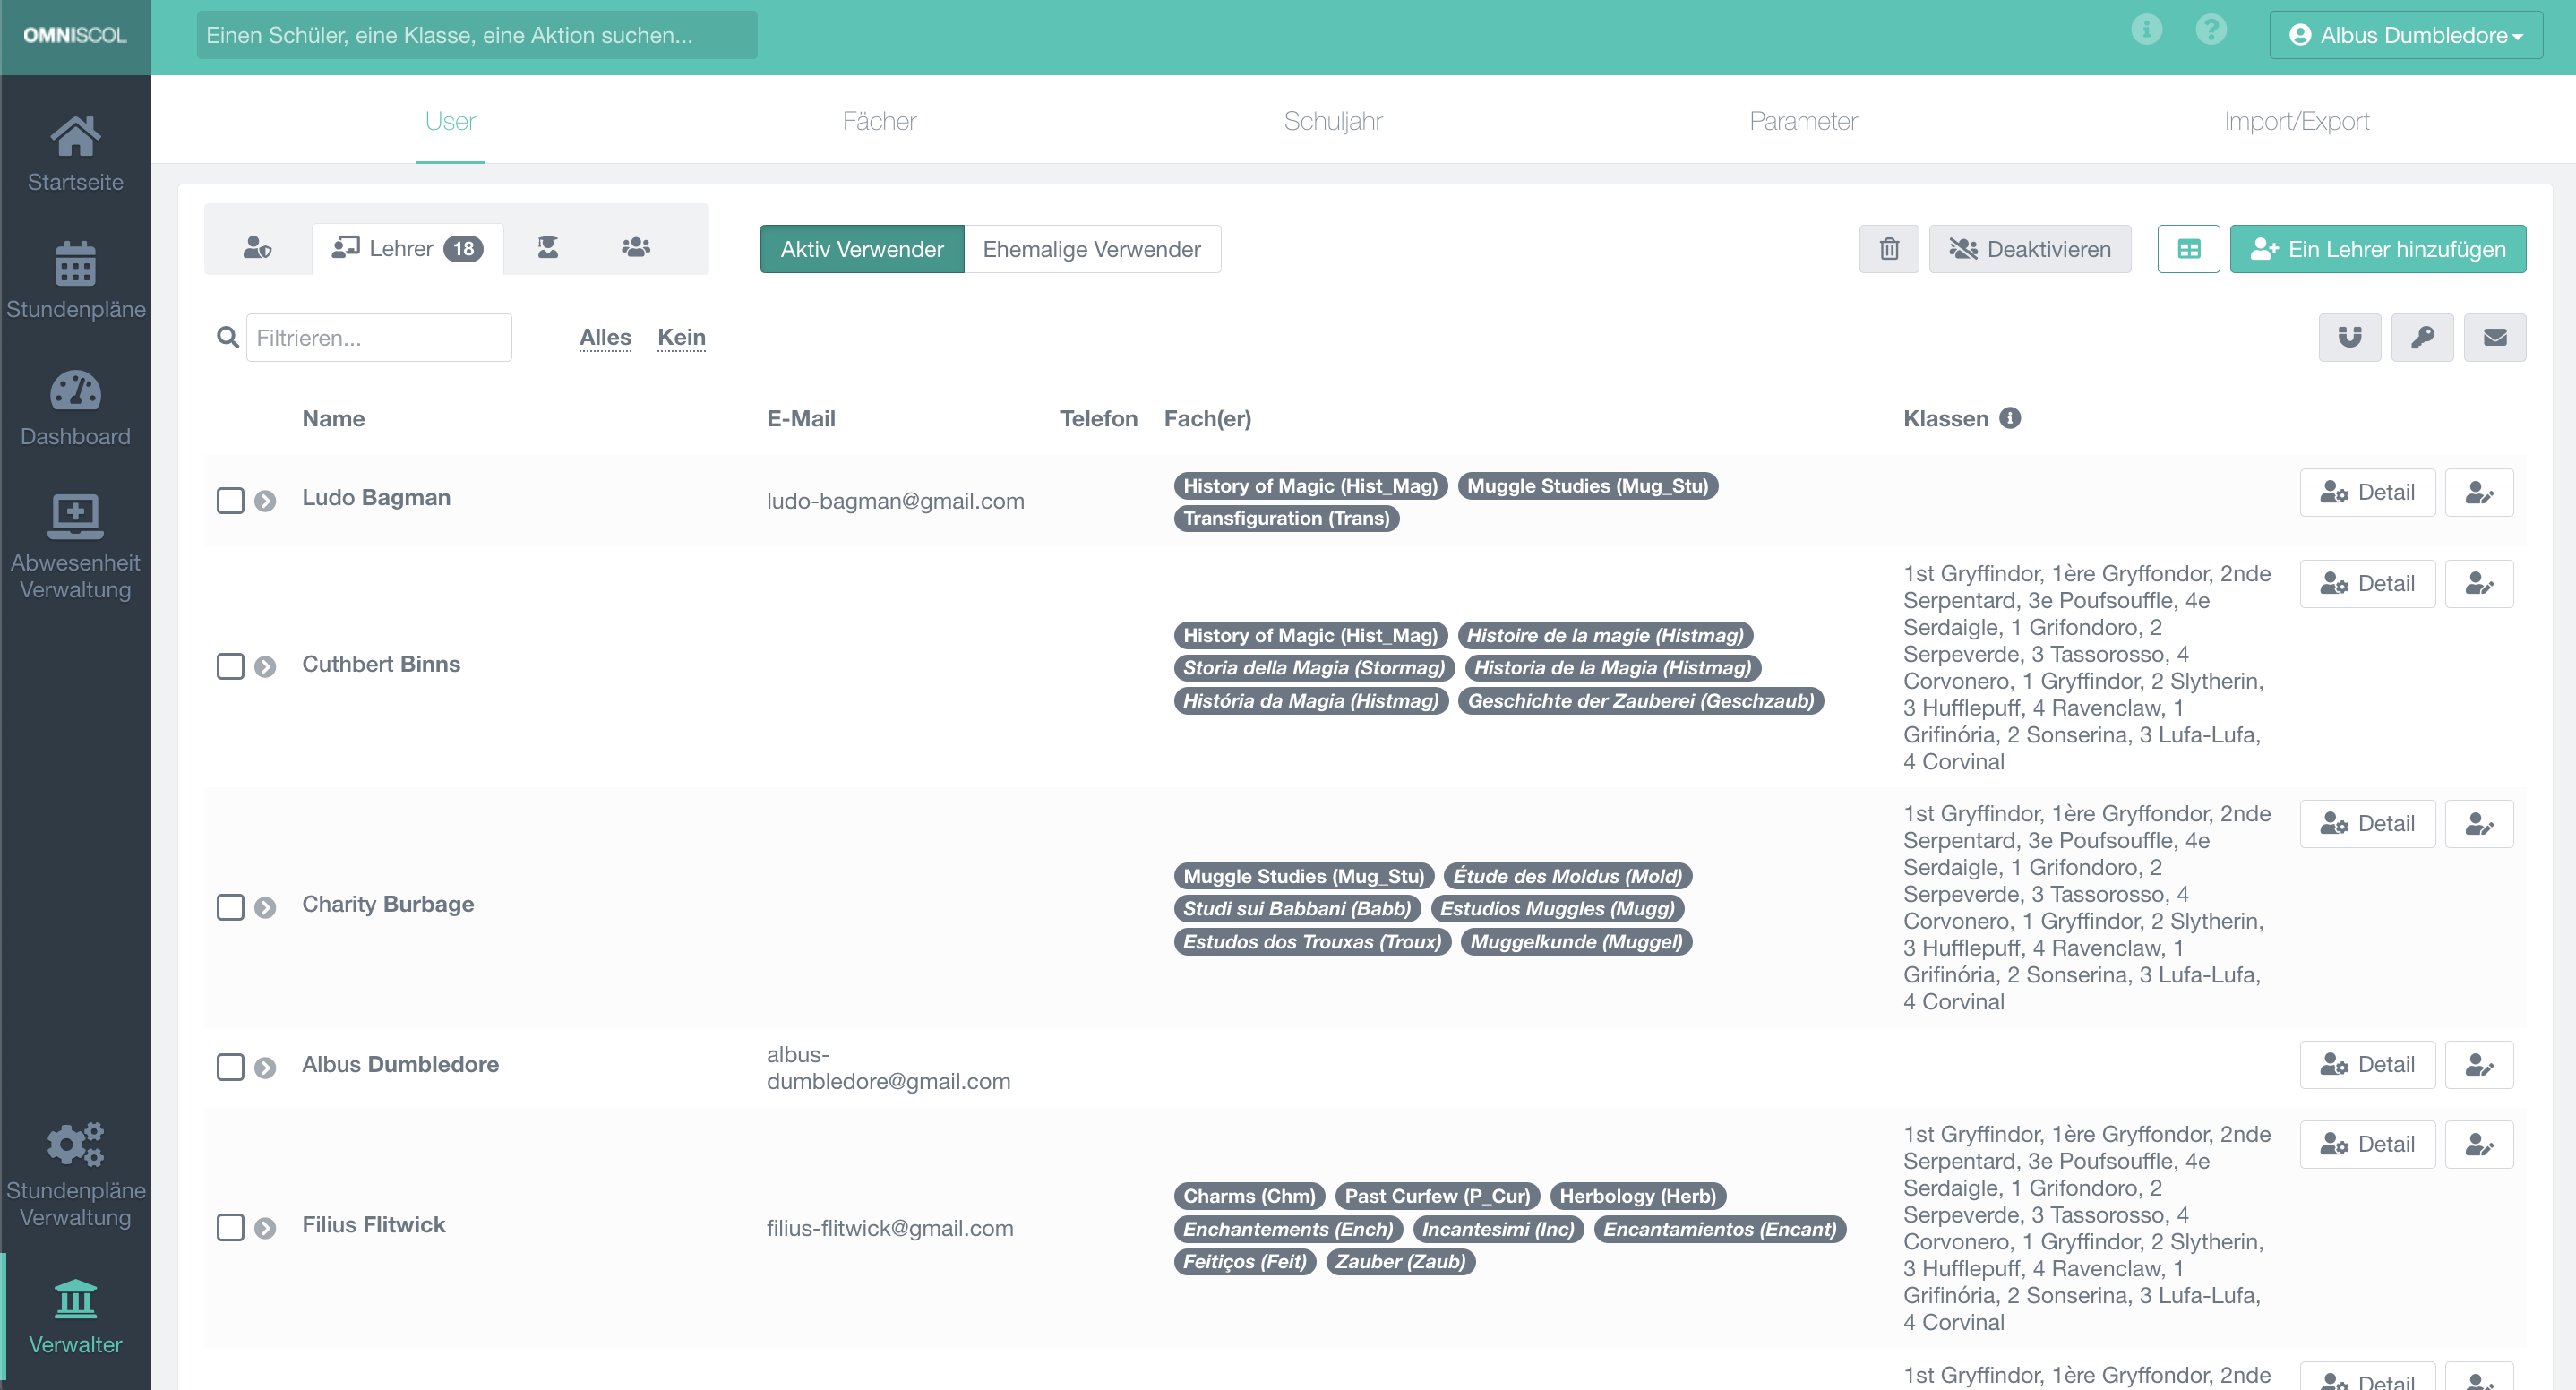
Task: Show Ehemalige Verwender list
Action: [1091, 249]
